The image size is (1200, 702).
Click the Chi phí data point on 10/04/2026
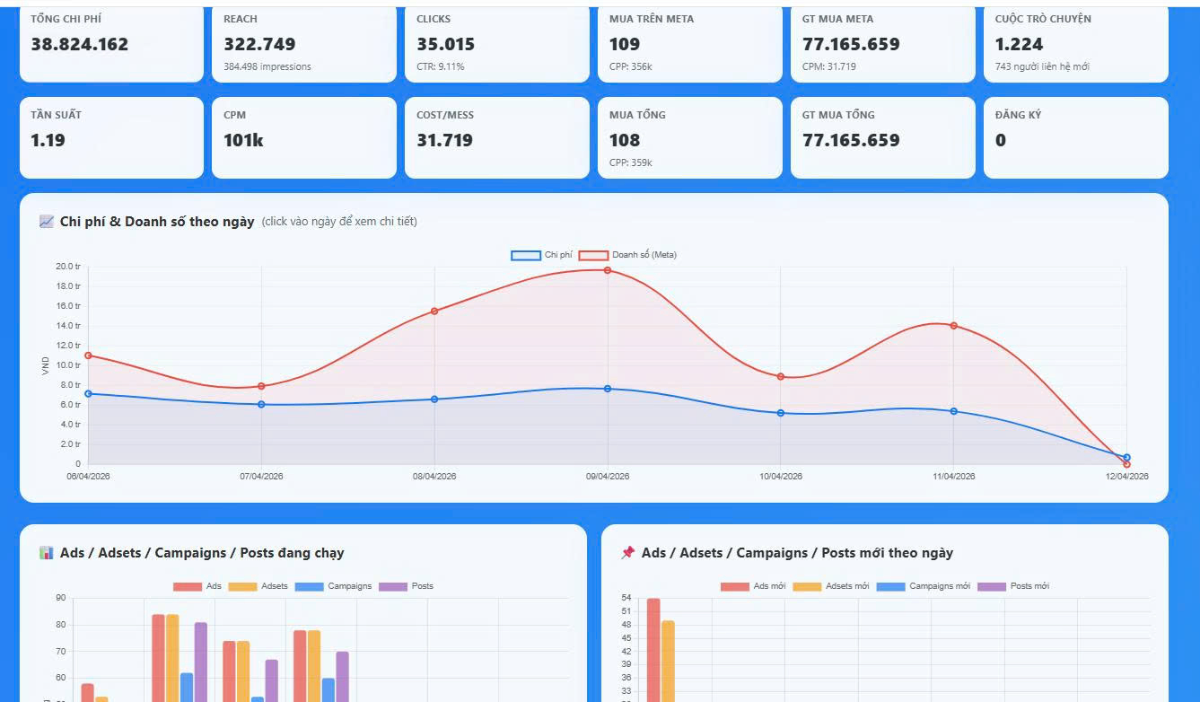[780, 413]
